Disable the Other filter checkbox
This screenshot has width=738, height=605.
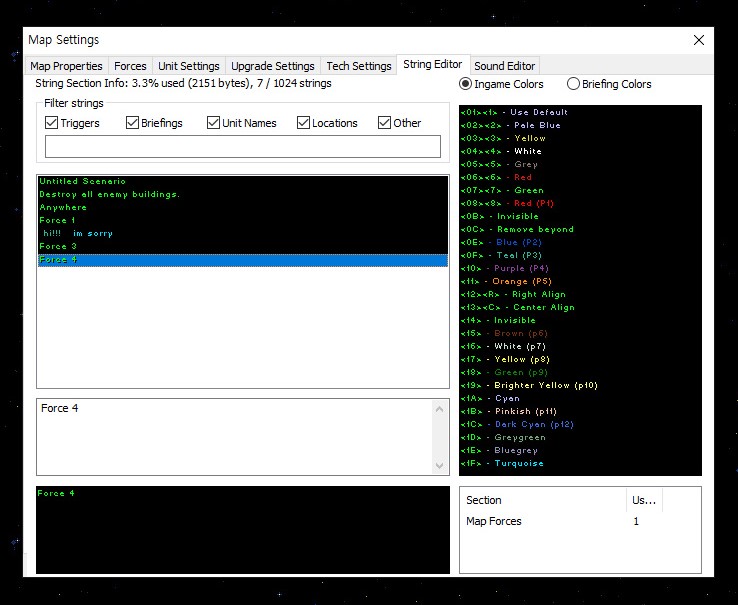(x=399, y=123)
